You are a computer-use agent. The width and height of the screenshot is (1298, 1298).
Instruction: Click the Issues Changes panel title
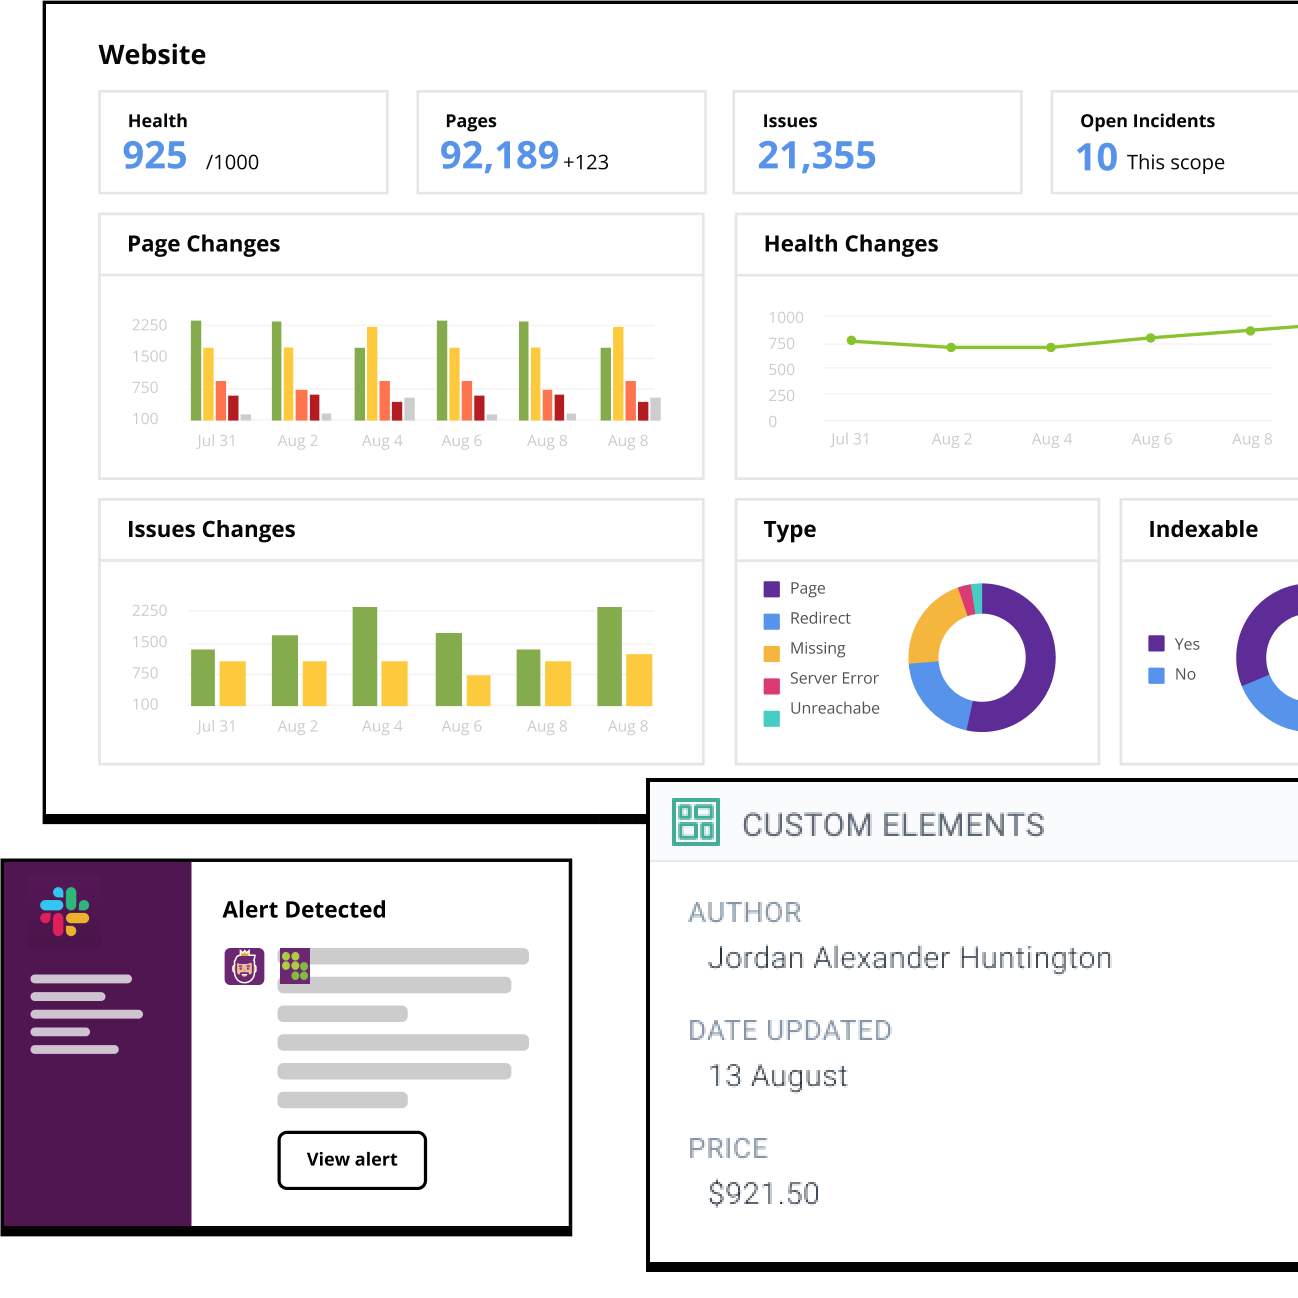[x=211, y=529]
